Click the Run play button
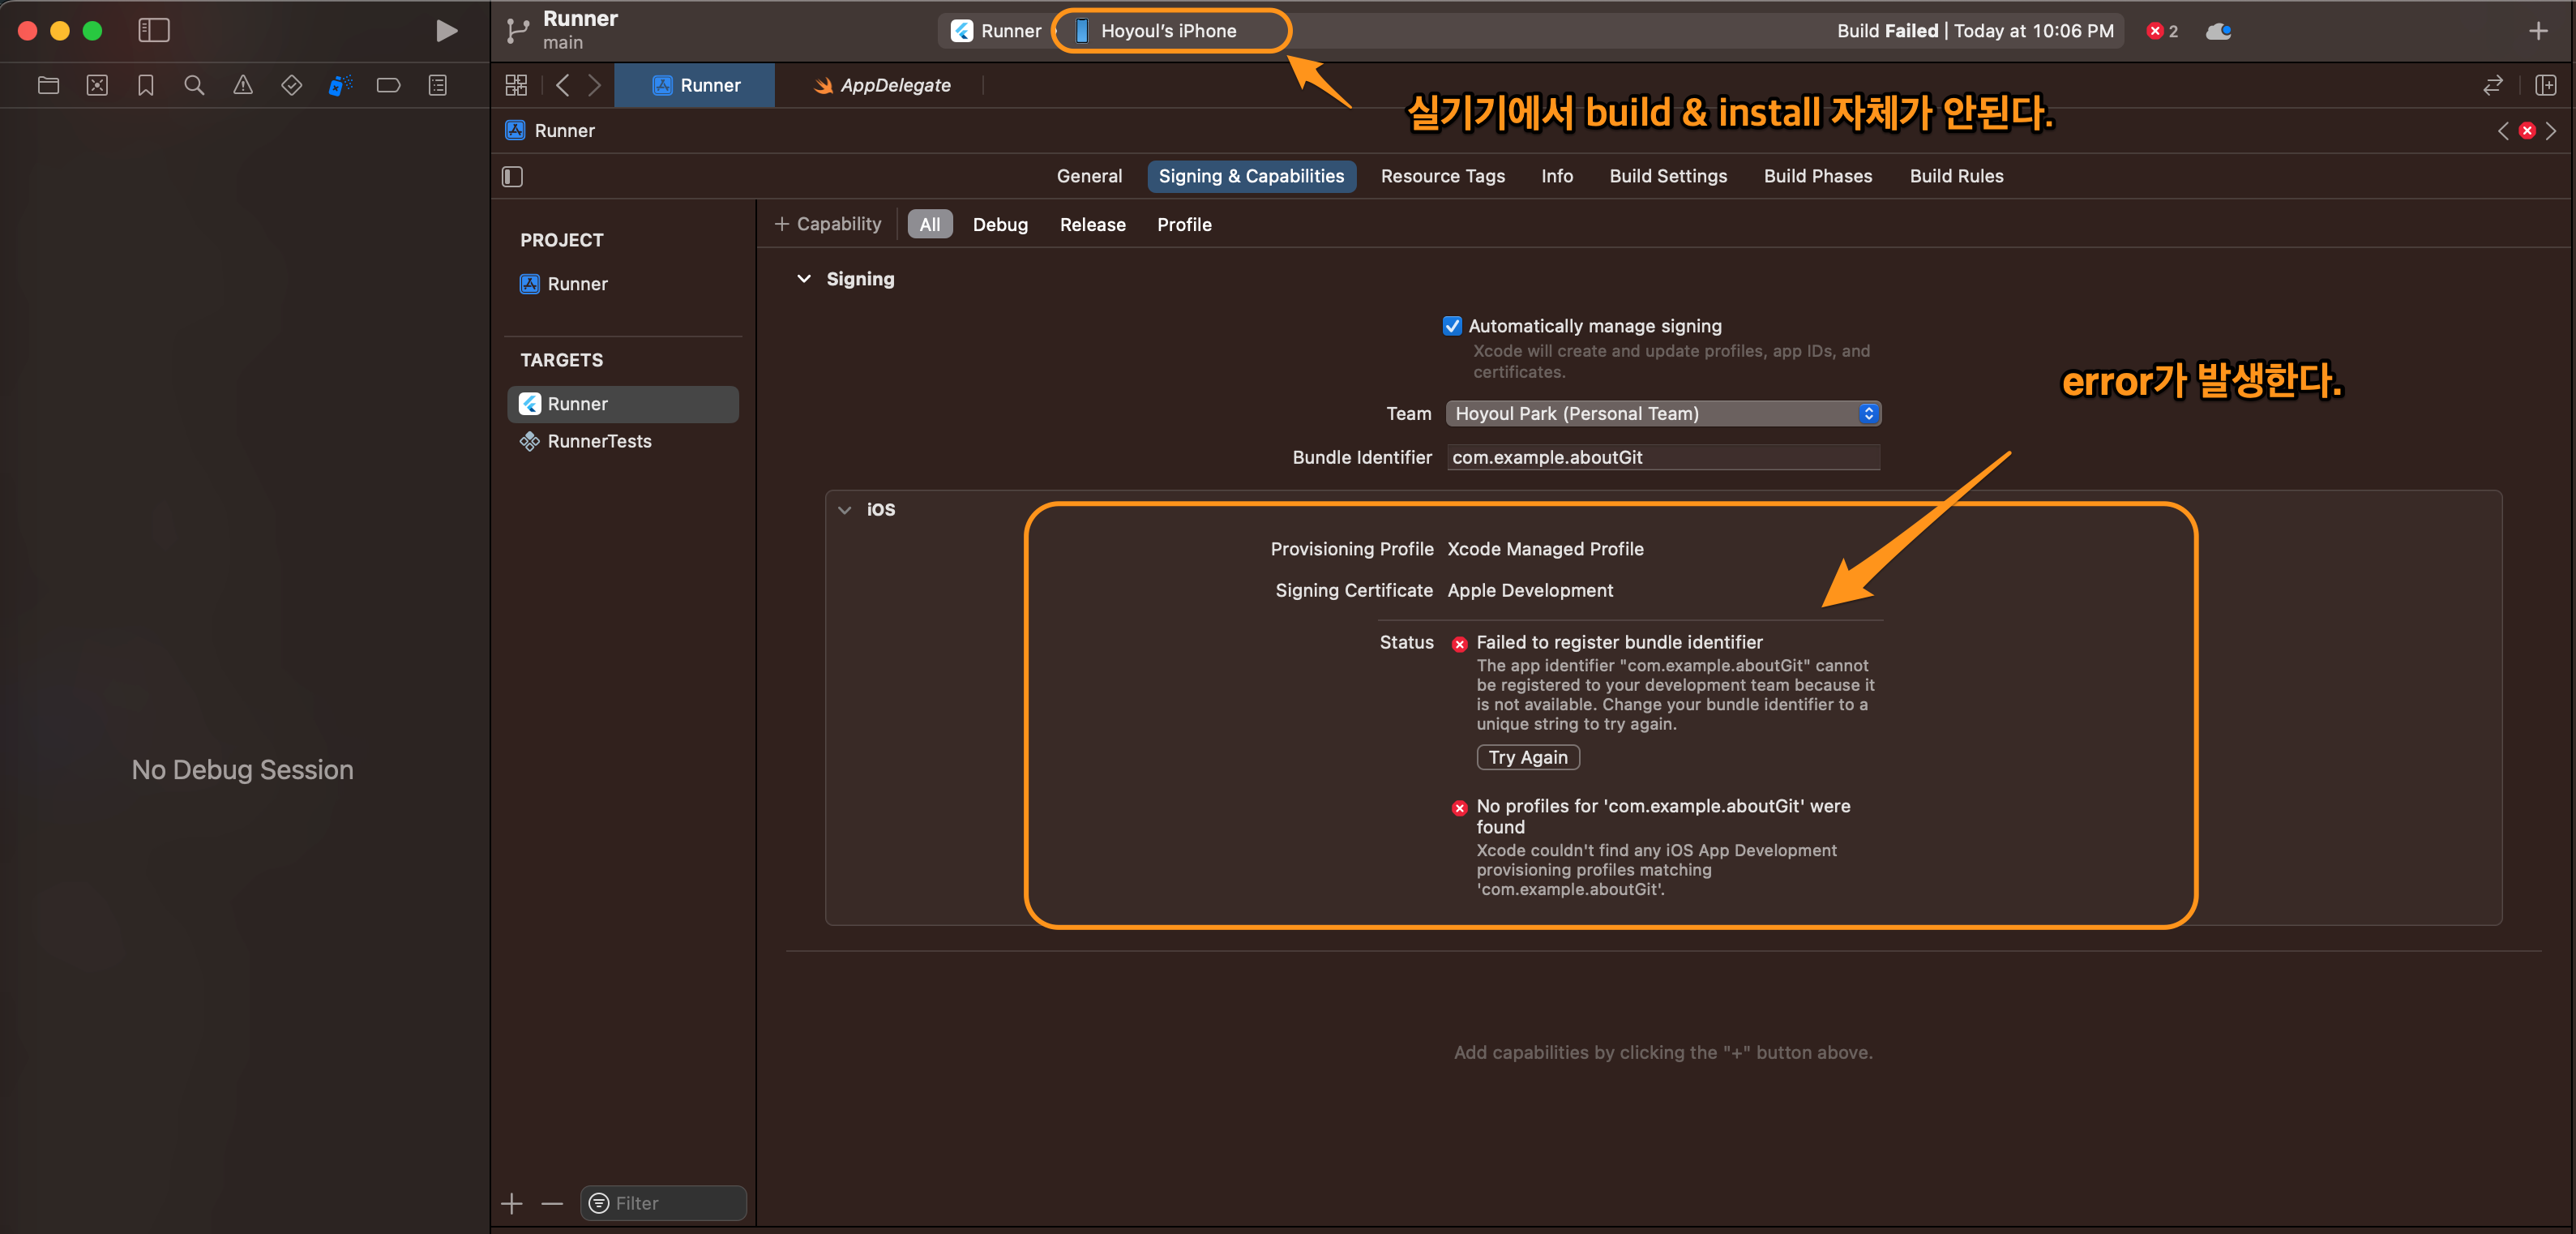The width and height of the screenshot is (2576, 1234). [x=446, y=31]
